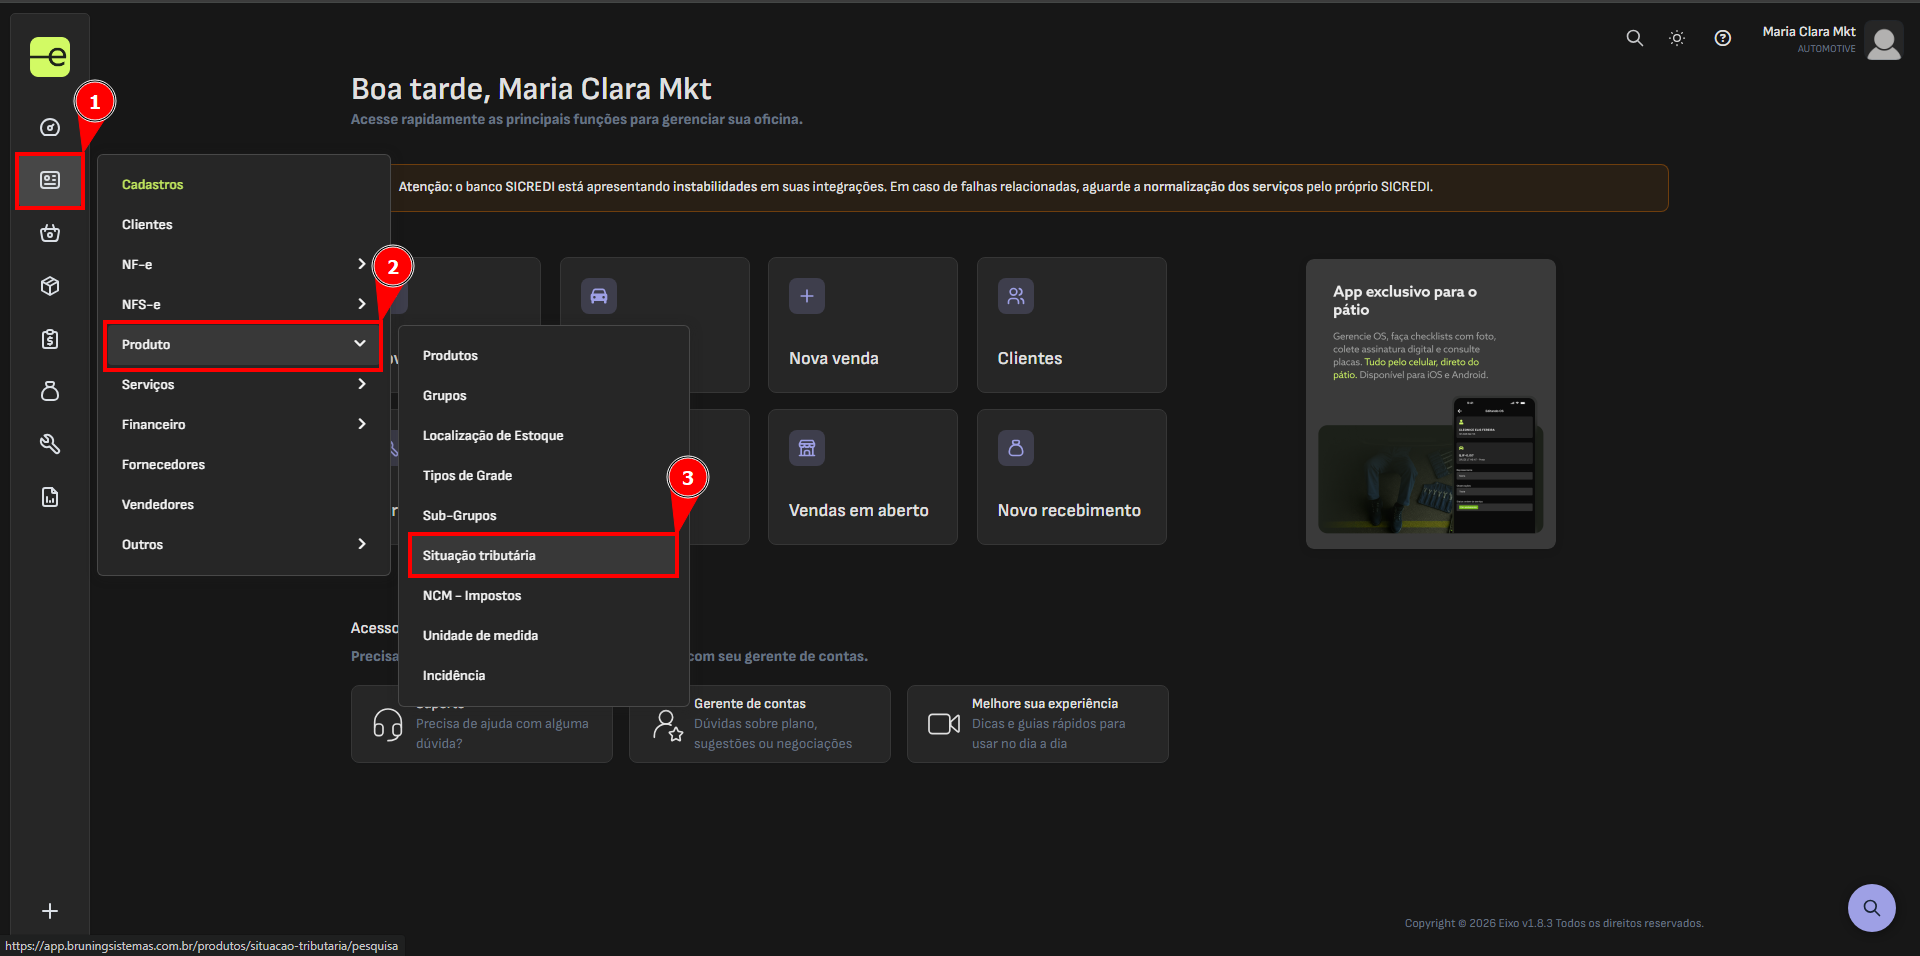This screenshot has width=1920, height=956.
Task: Open the Vendas em aberto card
Action: tap(863, 477)
